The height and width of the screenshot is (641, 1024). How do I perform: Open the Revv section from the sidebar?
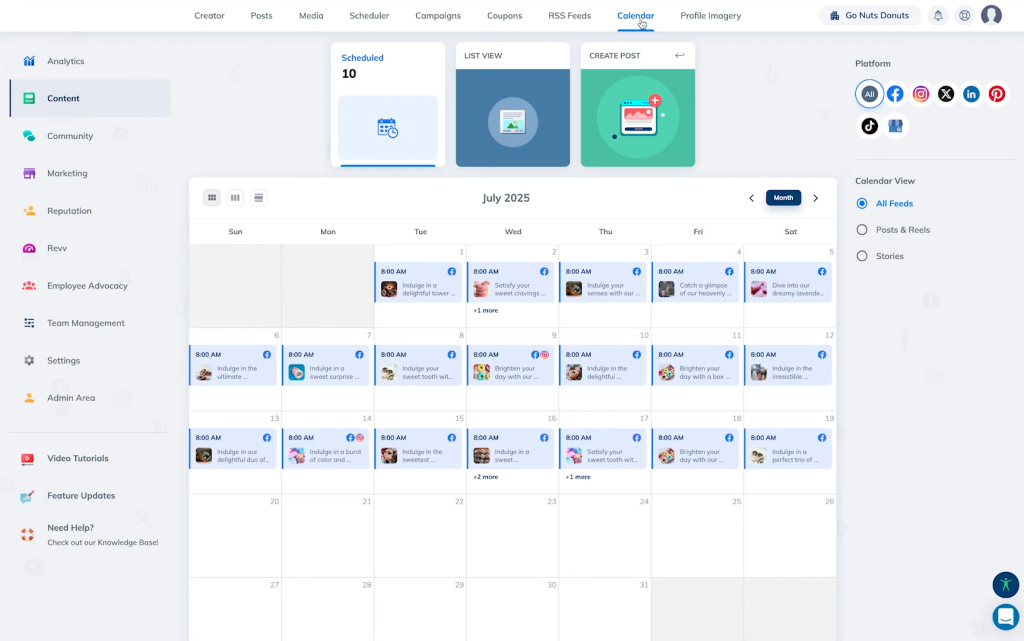[55, 248]
